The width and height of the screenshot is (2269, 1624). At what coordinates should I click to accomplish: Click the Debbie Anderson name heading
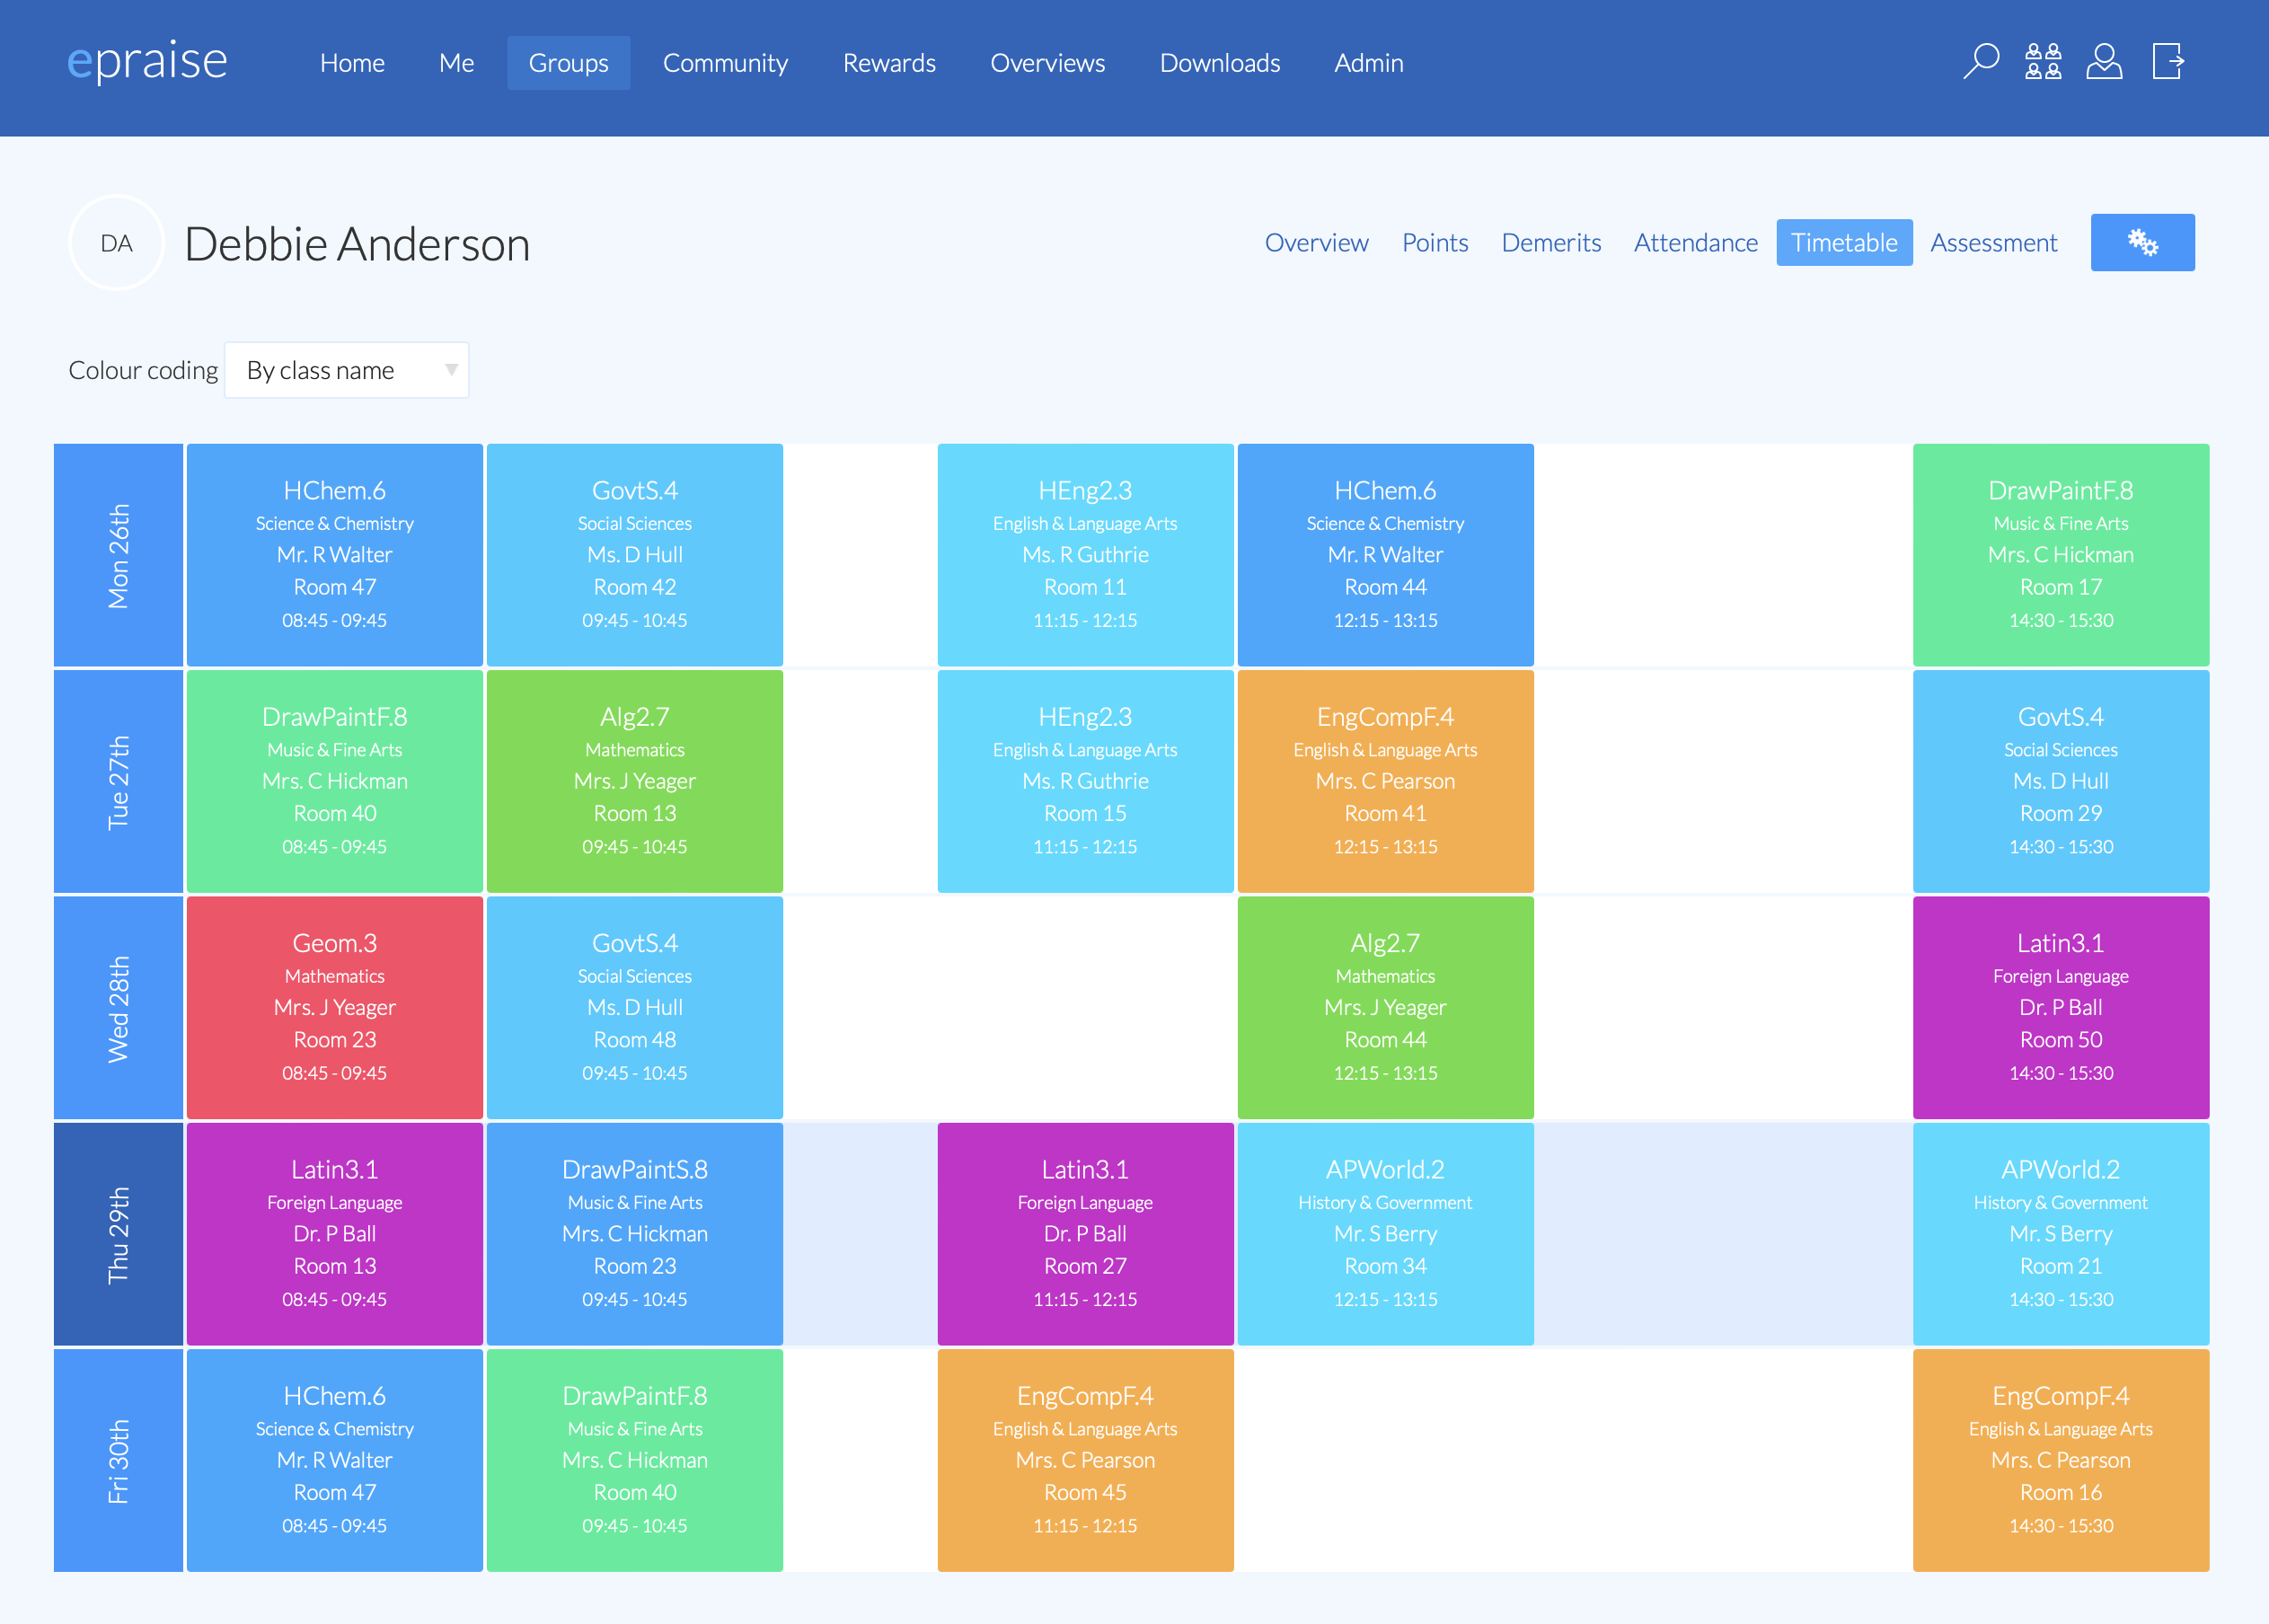click(357, 244)
